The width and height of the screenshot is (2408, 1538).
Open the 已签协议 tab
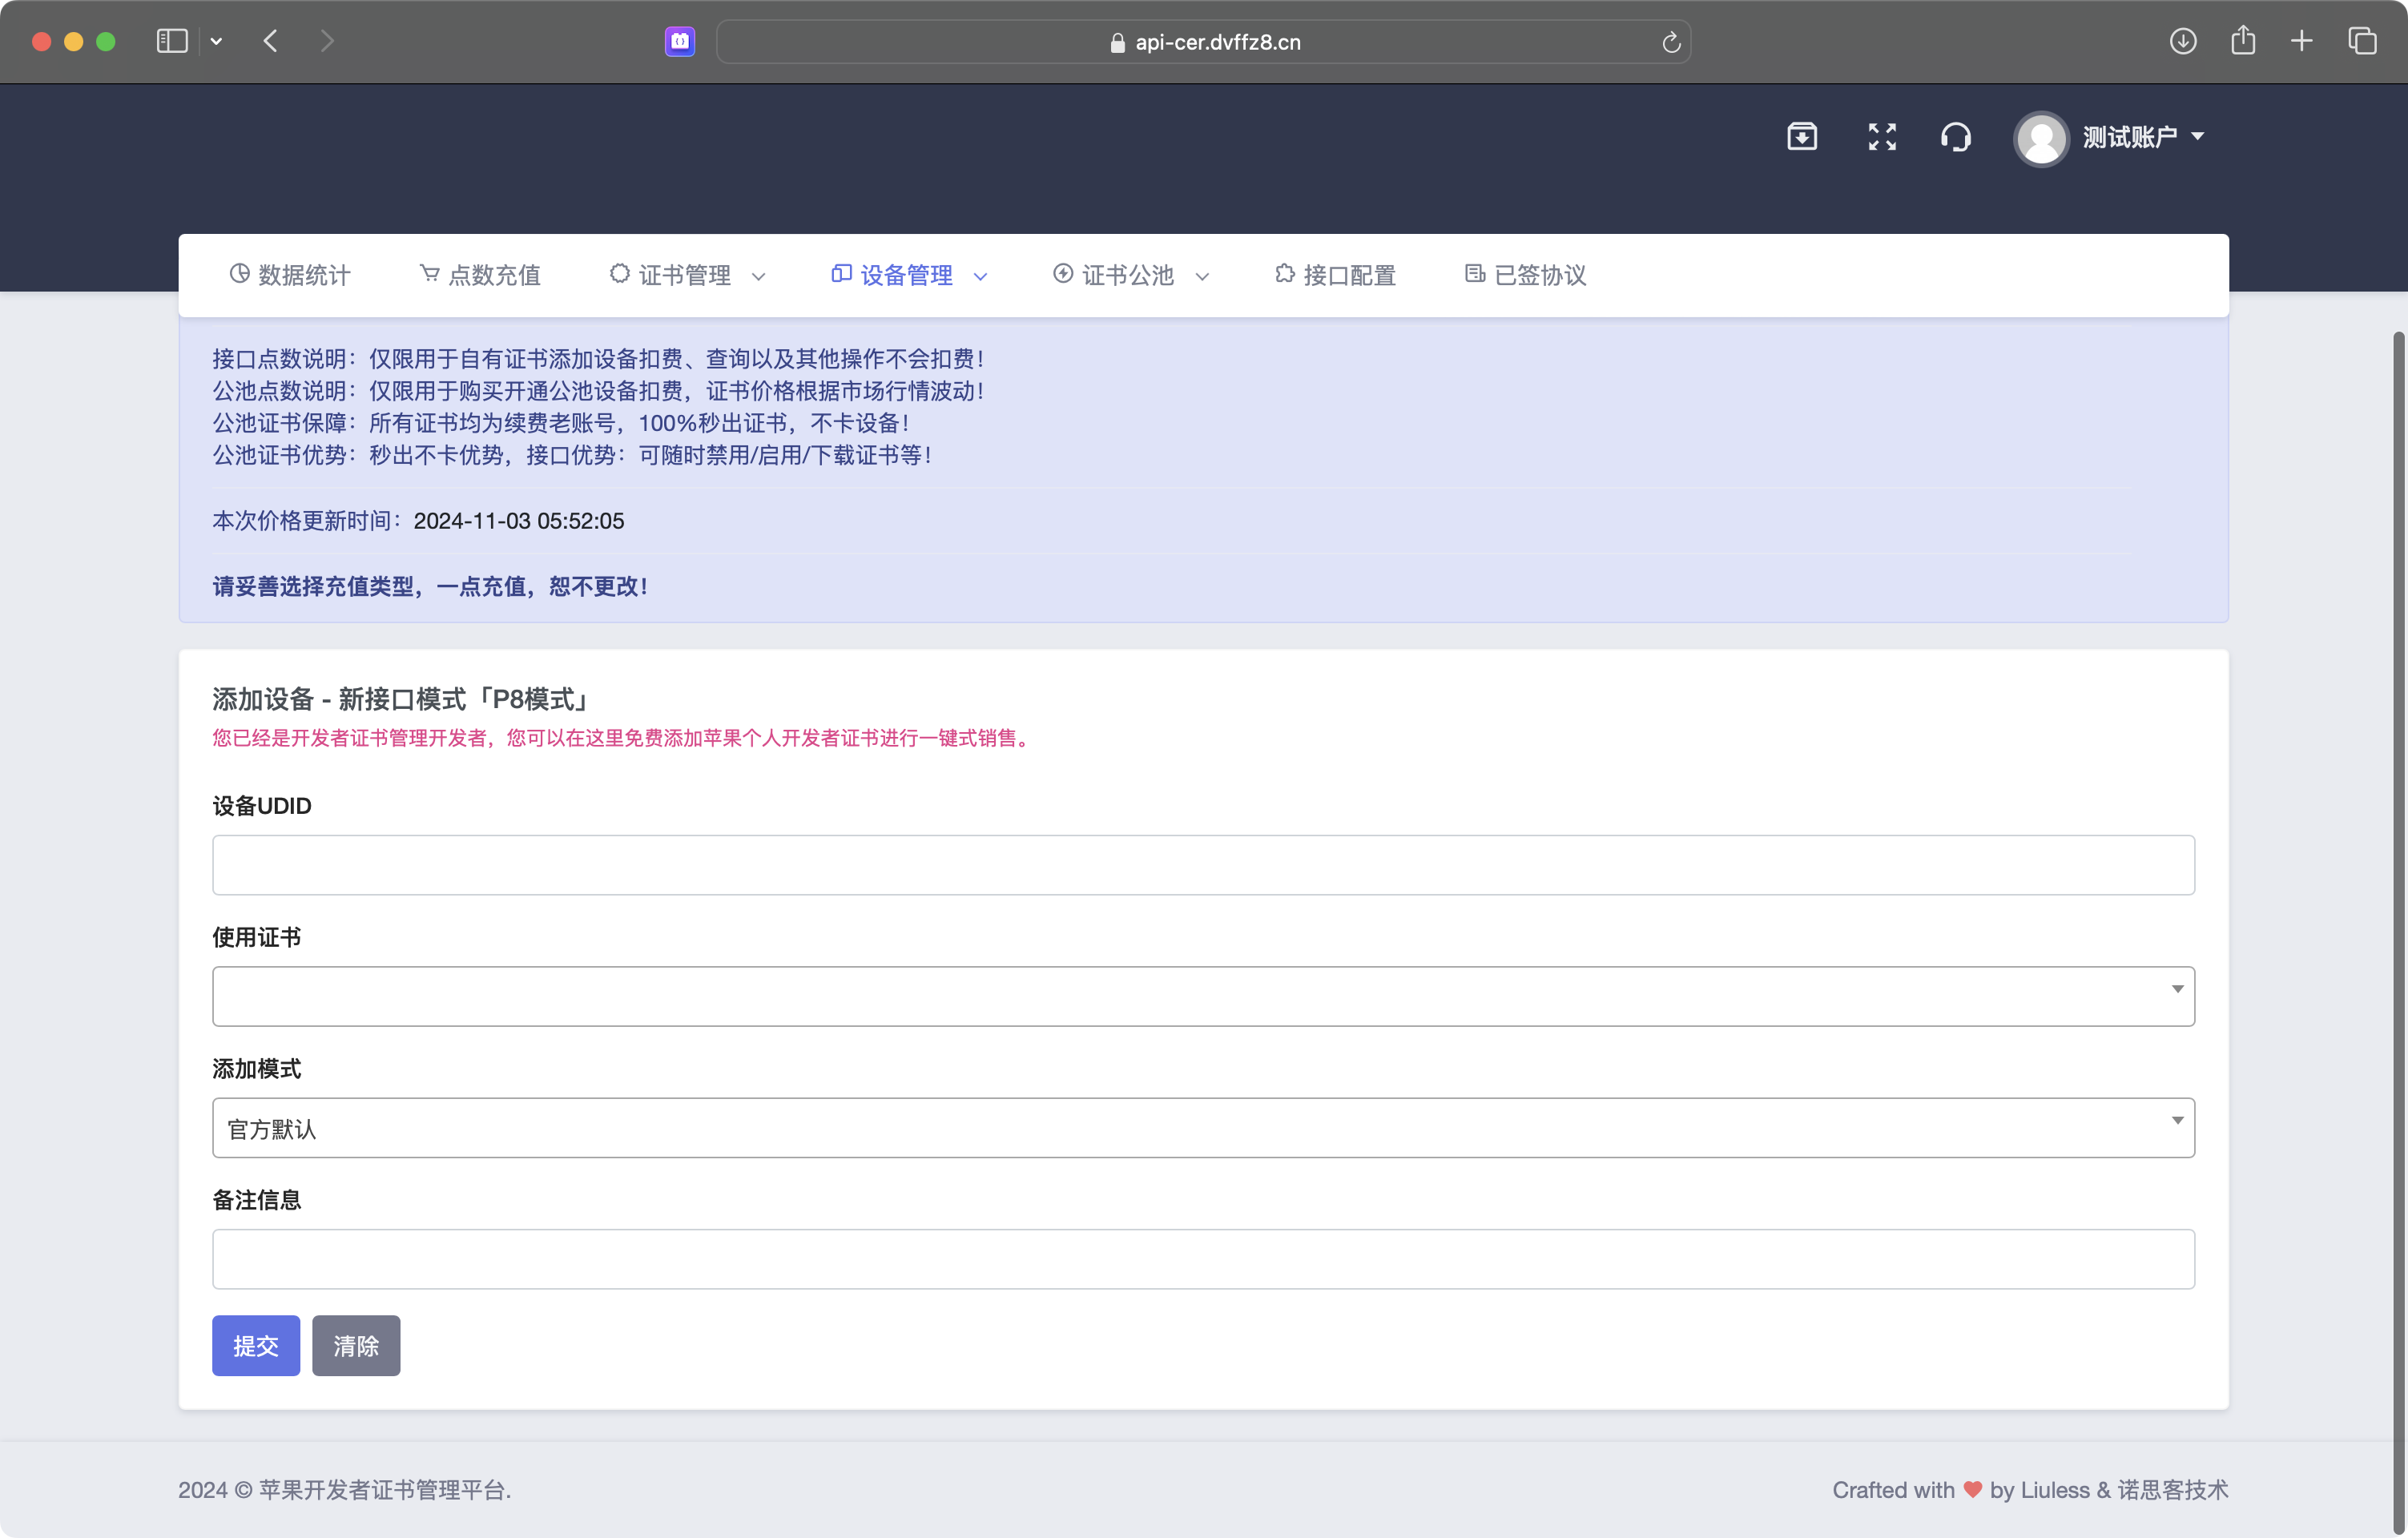coord(1526,275)
